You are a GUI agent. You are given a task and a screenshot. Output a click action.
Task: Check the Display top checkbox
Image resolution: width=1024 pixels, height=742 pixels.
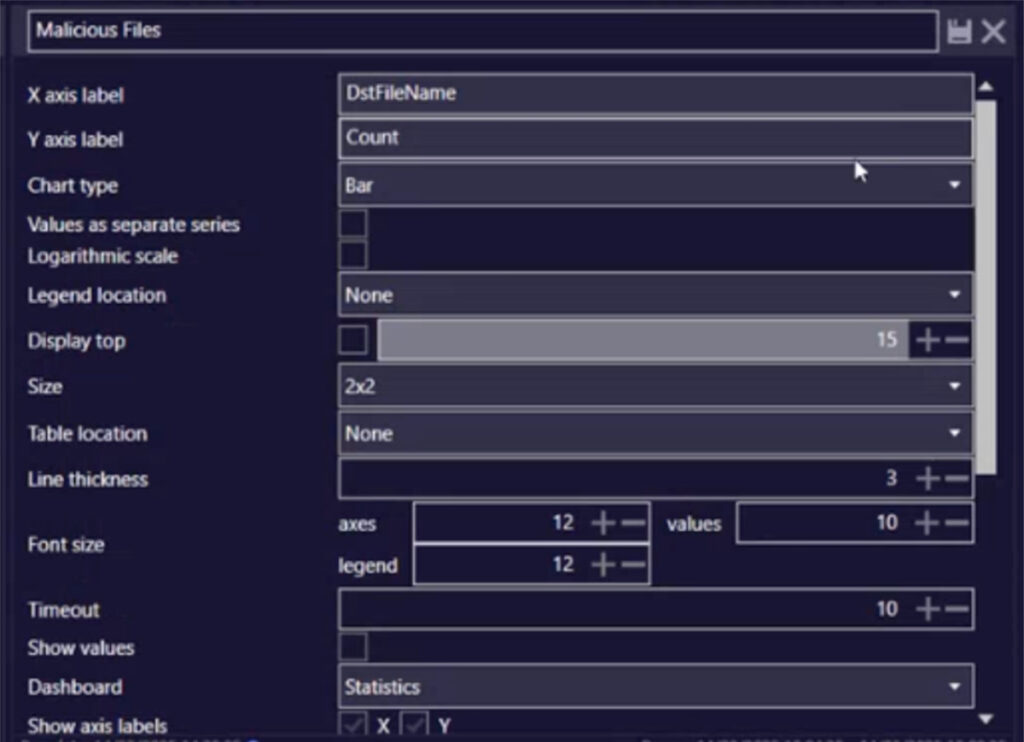pos(353,340)
